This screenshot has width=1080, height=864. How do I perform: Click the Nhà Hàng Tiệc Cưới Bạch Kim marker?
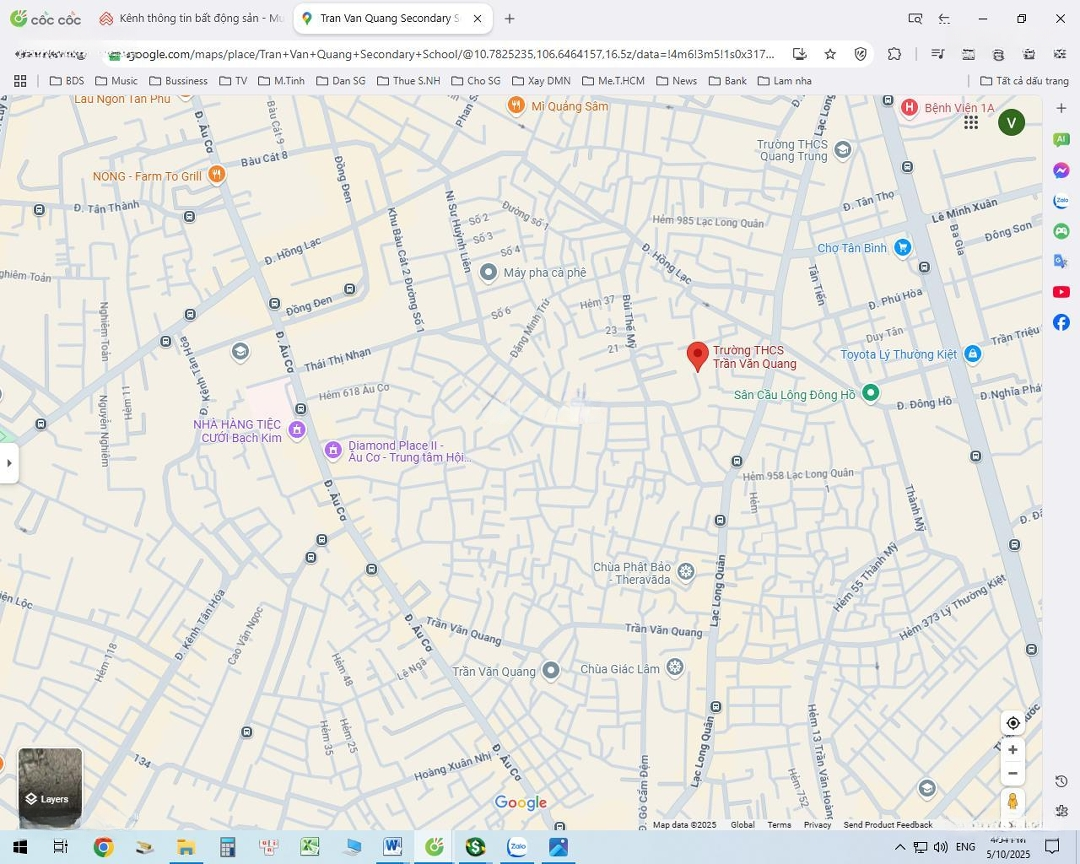point(297,430)
